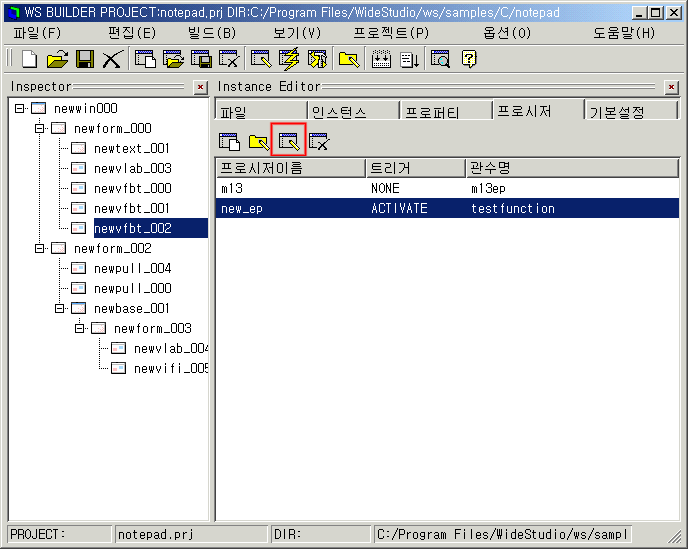Click the open project folder icon

pos(57,59)
